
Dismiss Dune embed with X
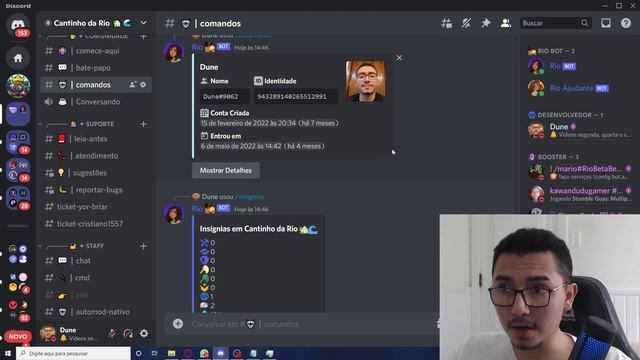(x=399, y=58)
